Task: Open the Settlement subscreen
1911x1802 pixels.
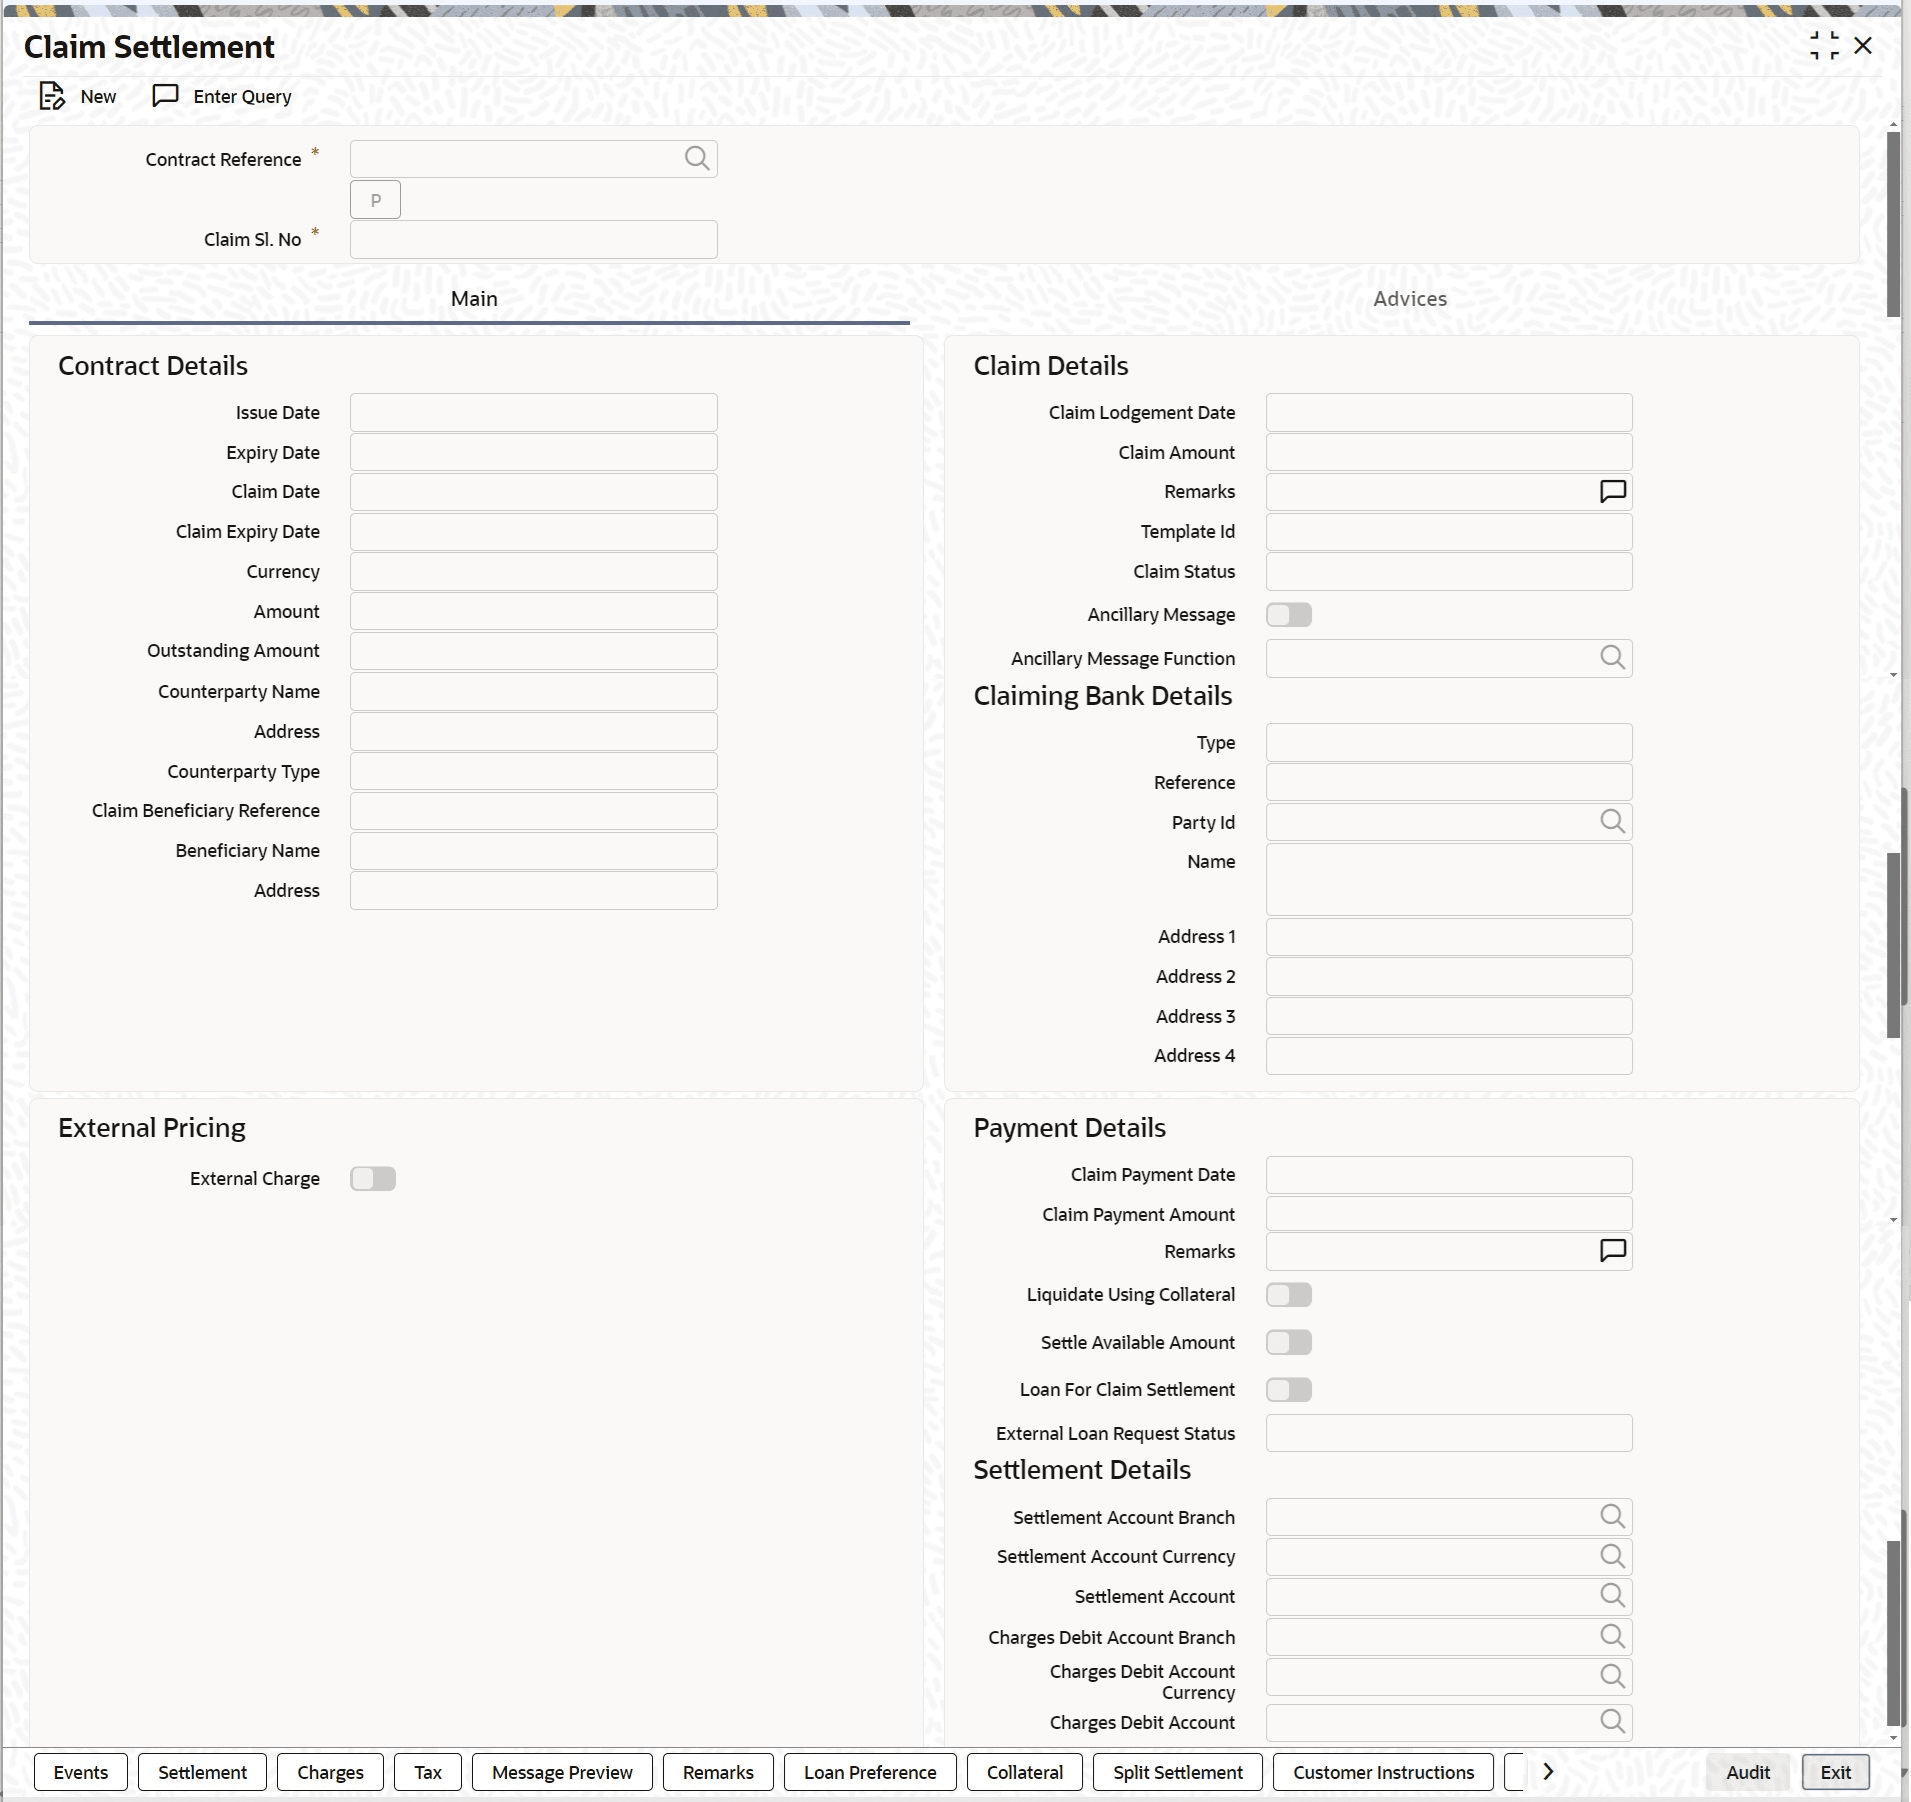Action: pos(202,1772)
